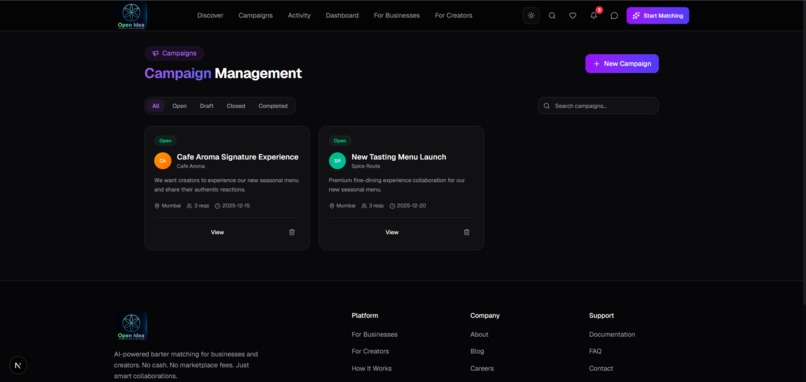Delete New Tasting Menu Launch via trash icon
Image resolution: width=806 pixels, height=382 pixels.
tap(467, 232)
